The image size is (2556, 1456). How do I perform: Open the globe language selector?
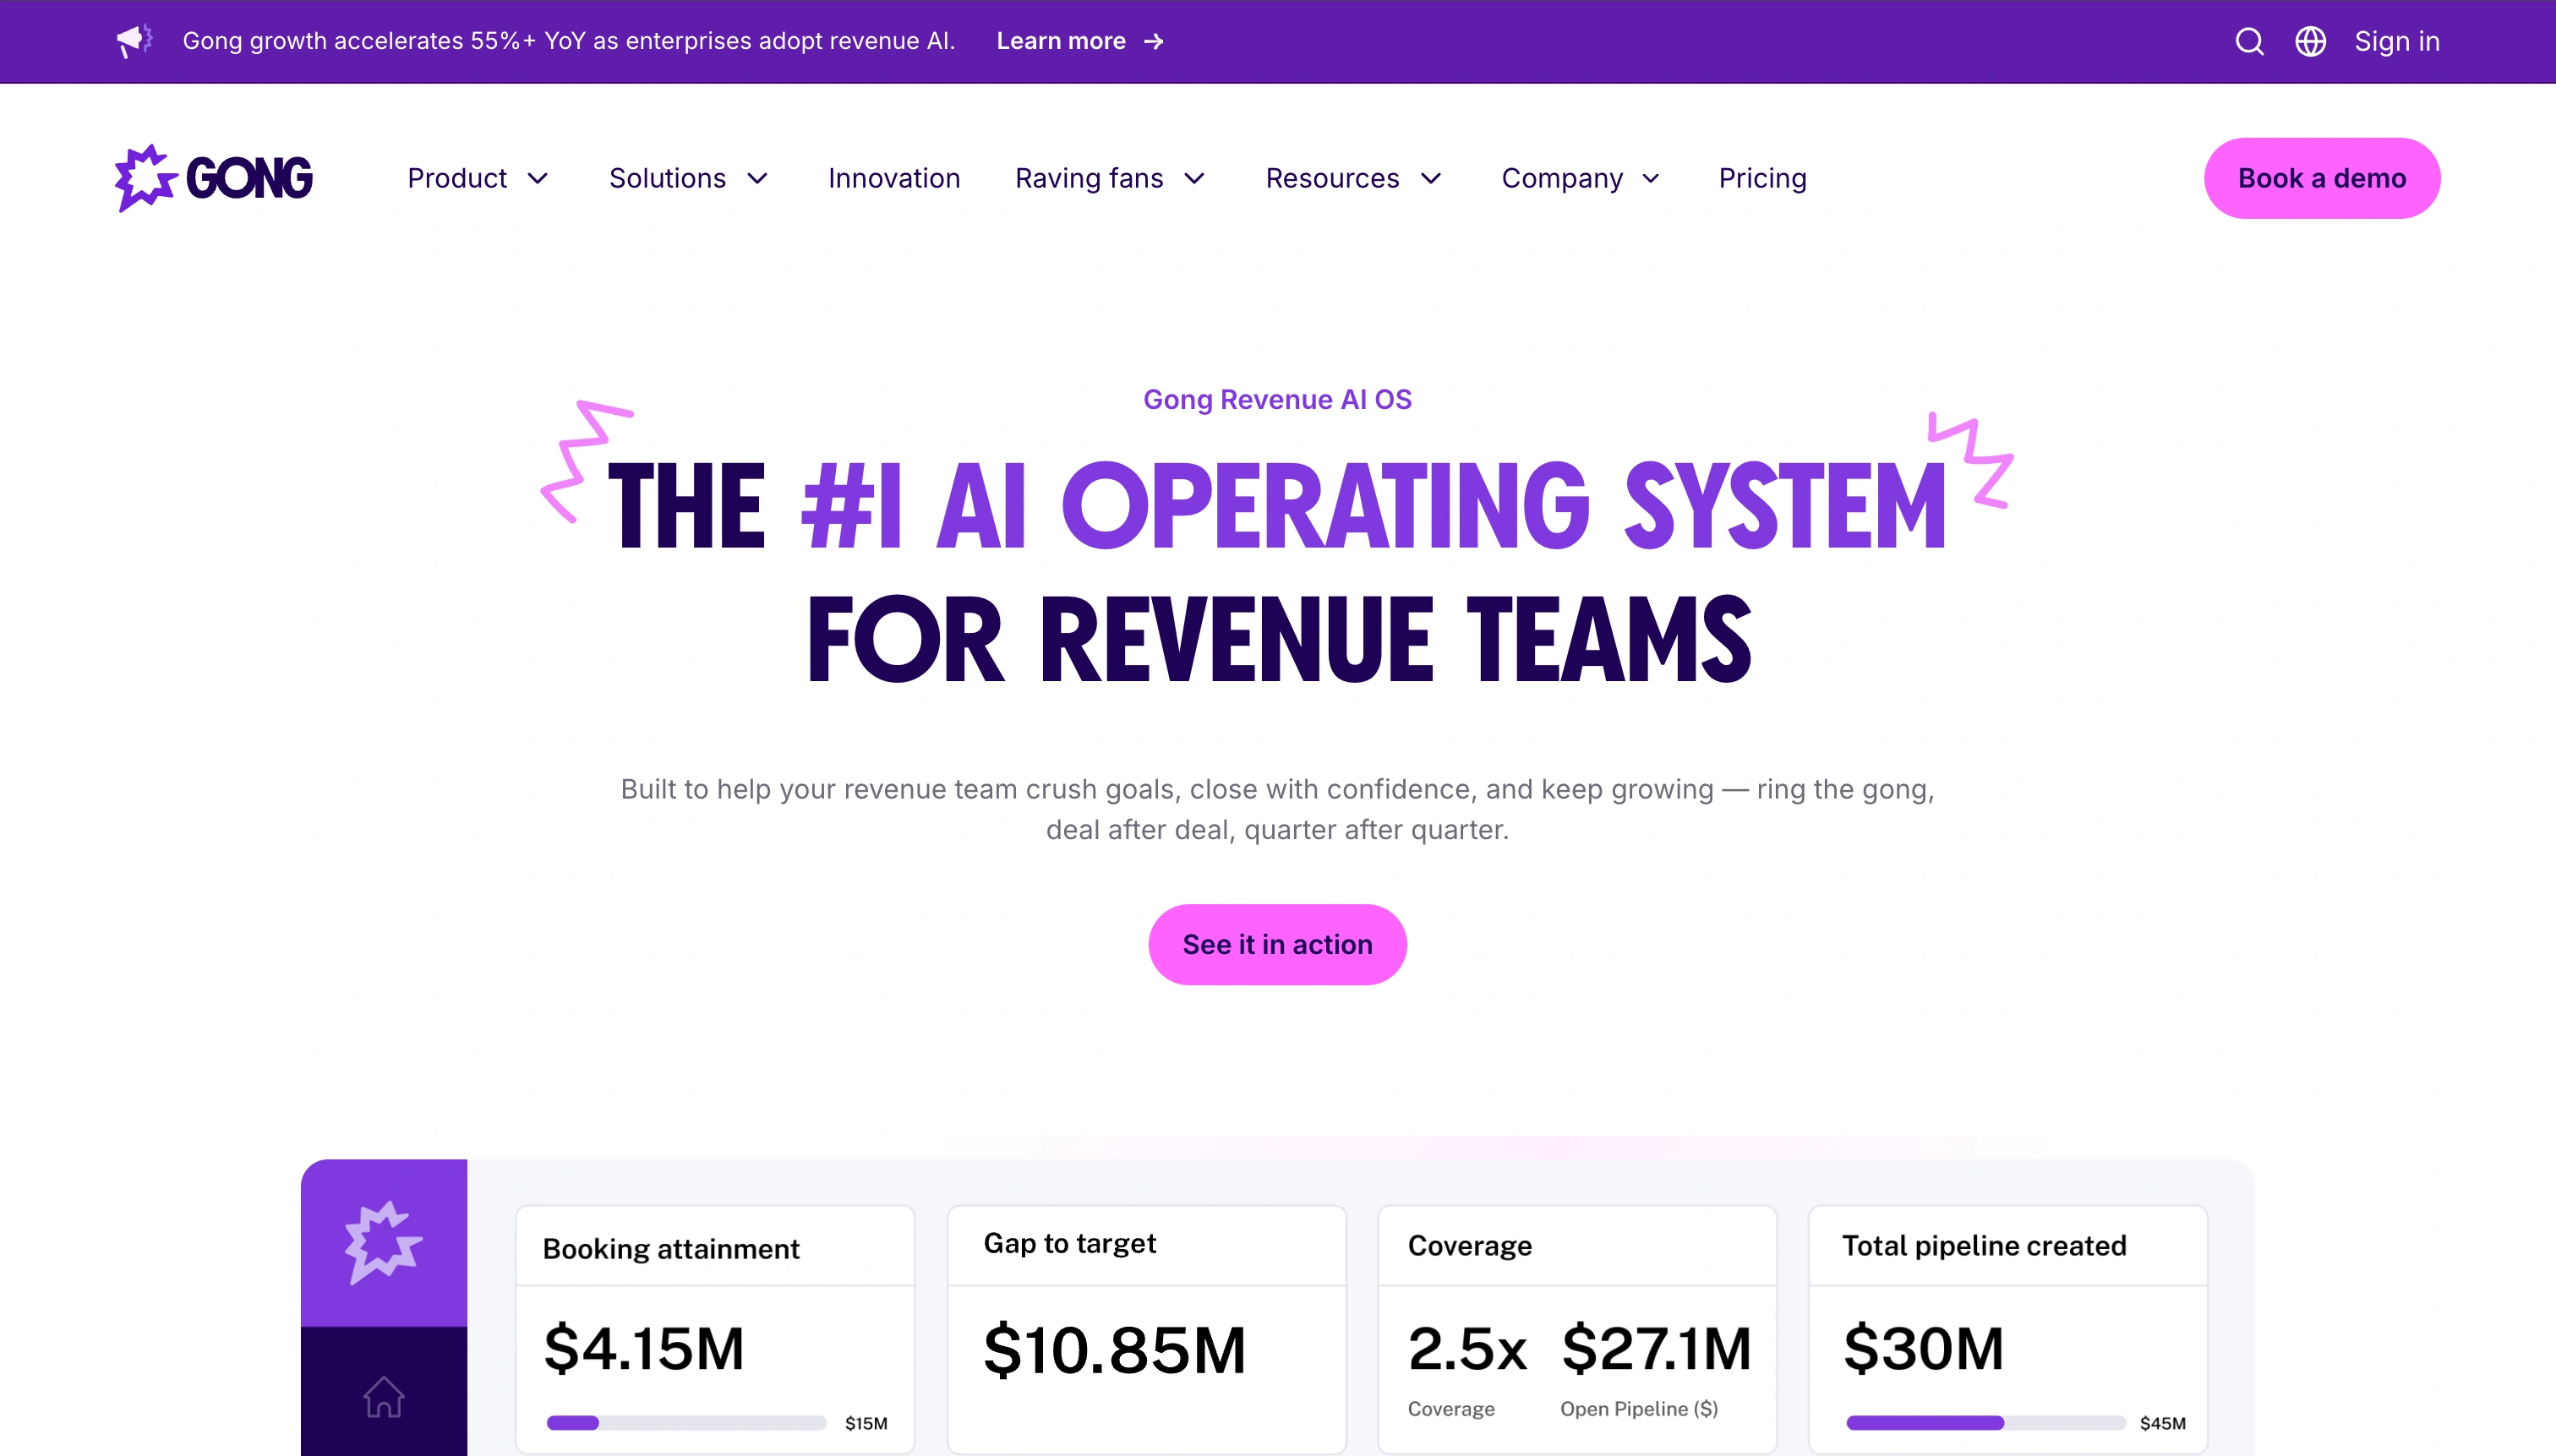(2310, 41)
